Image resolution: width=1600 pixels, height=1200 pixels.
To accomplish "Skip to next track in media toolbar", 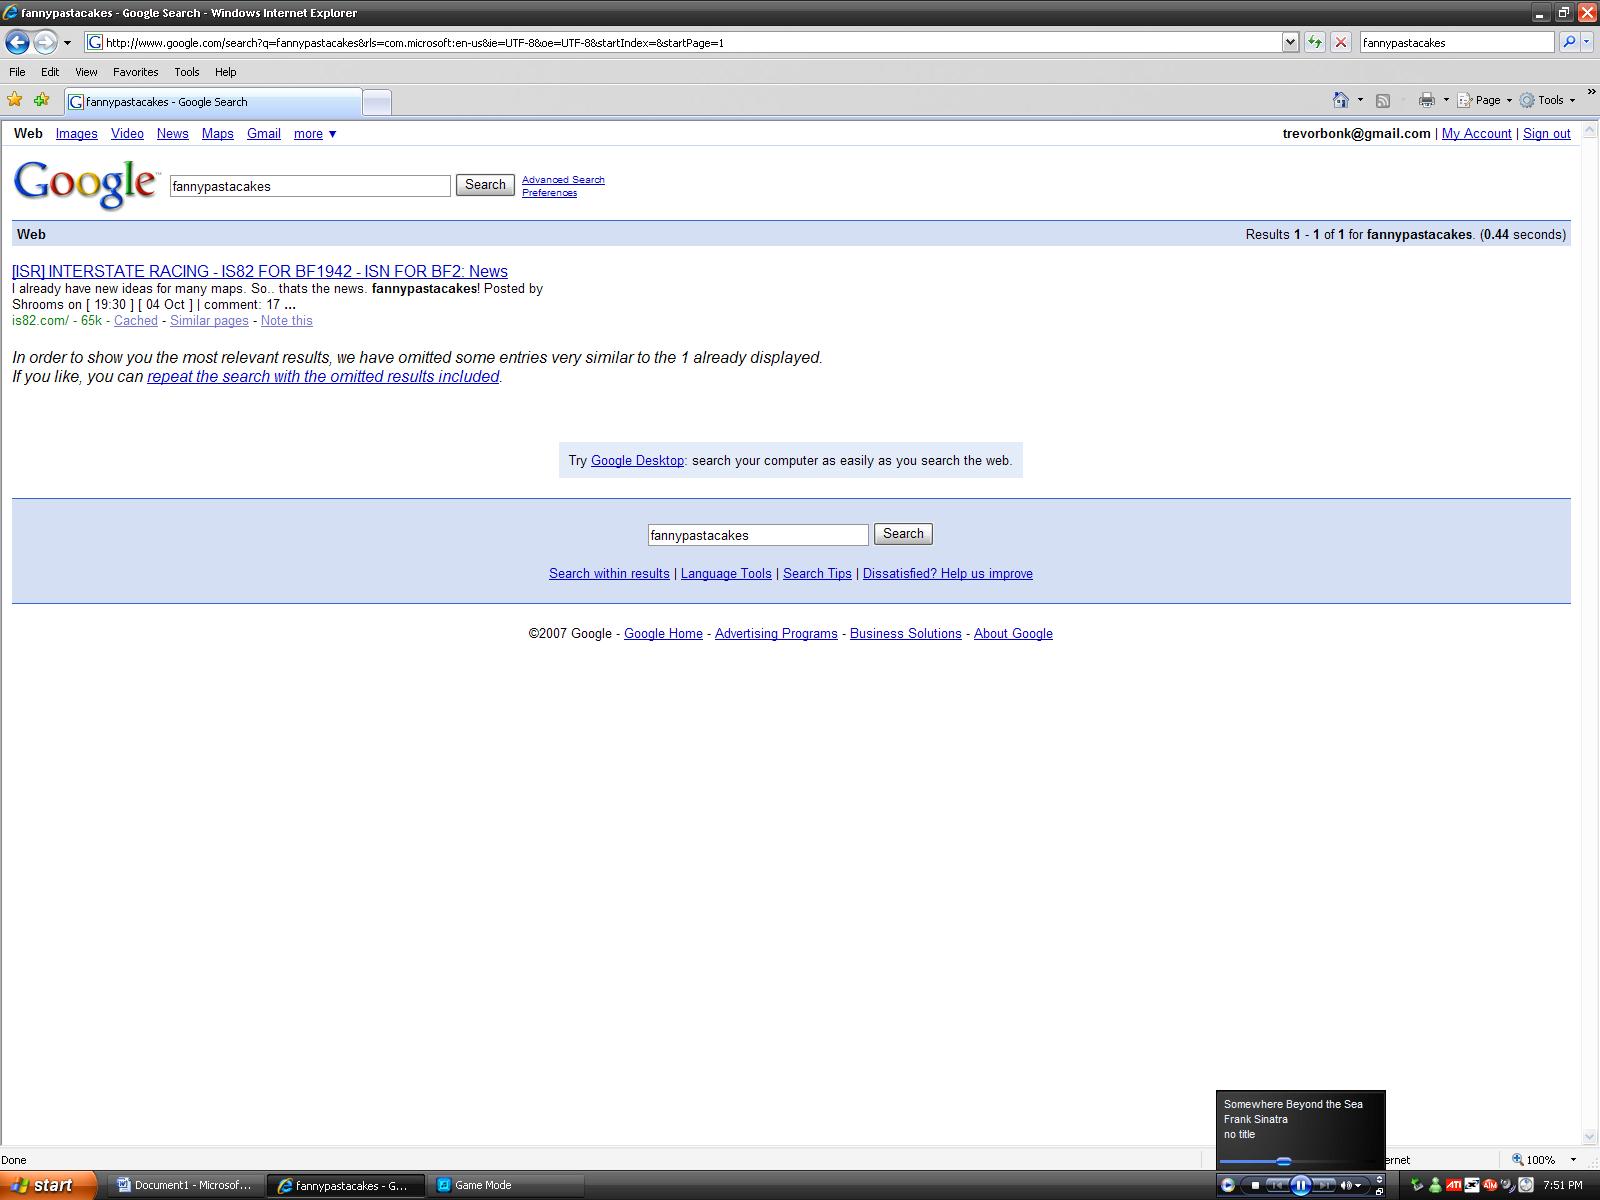I will point(1325,1185).
